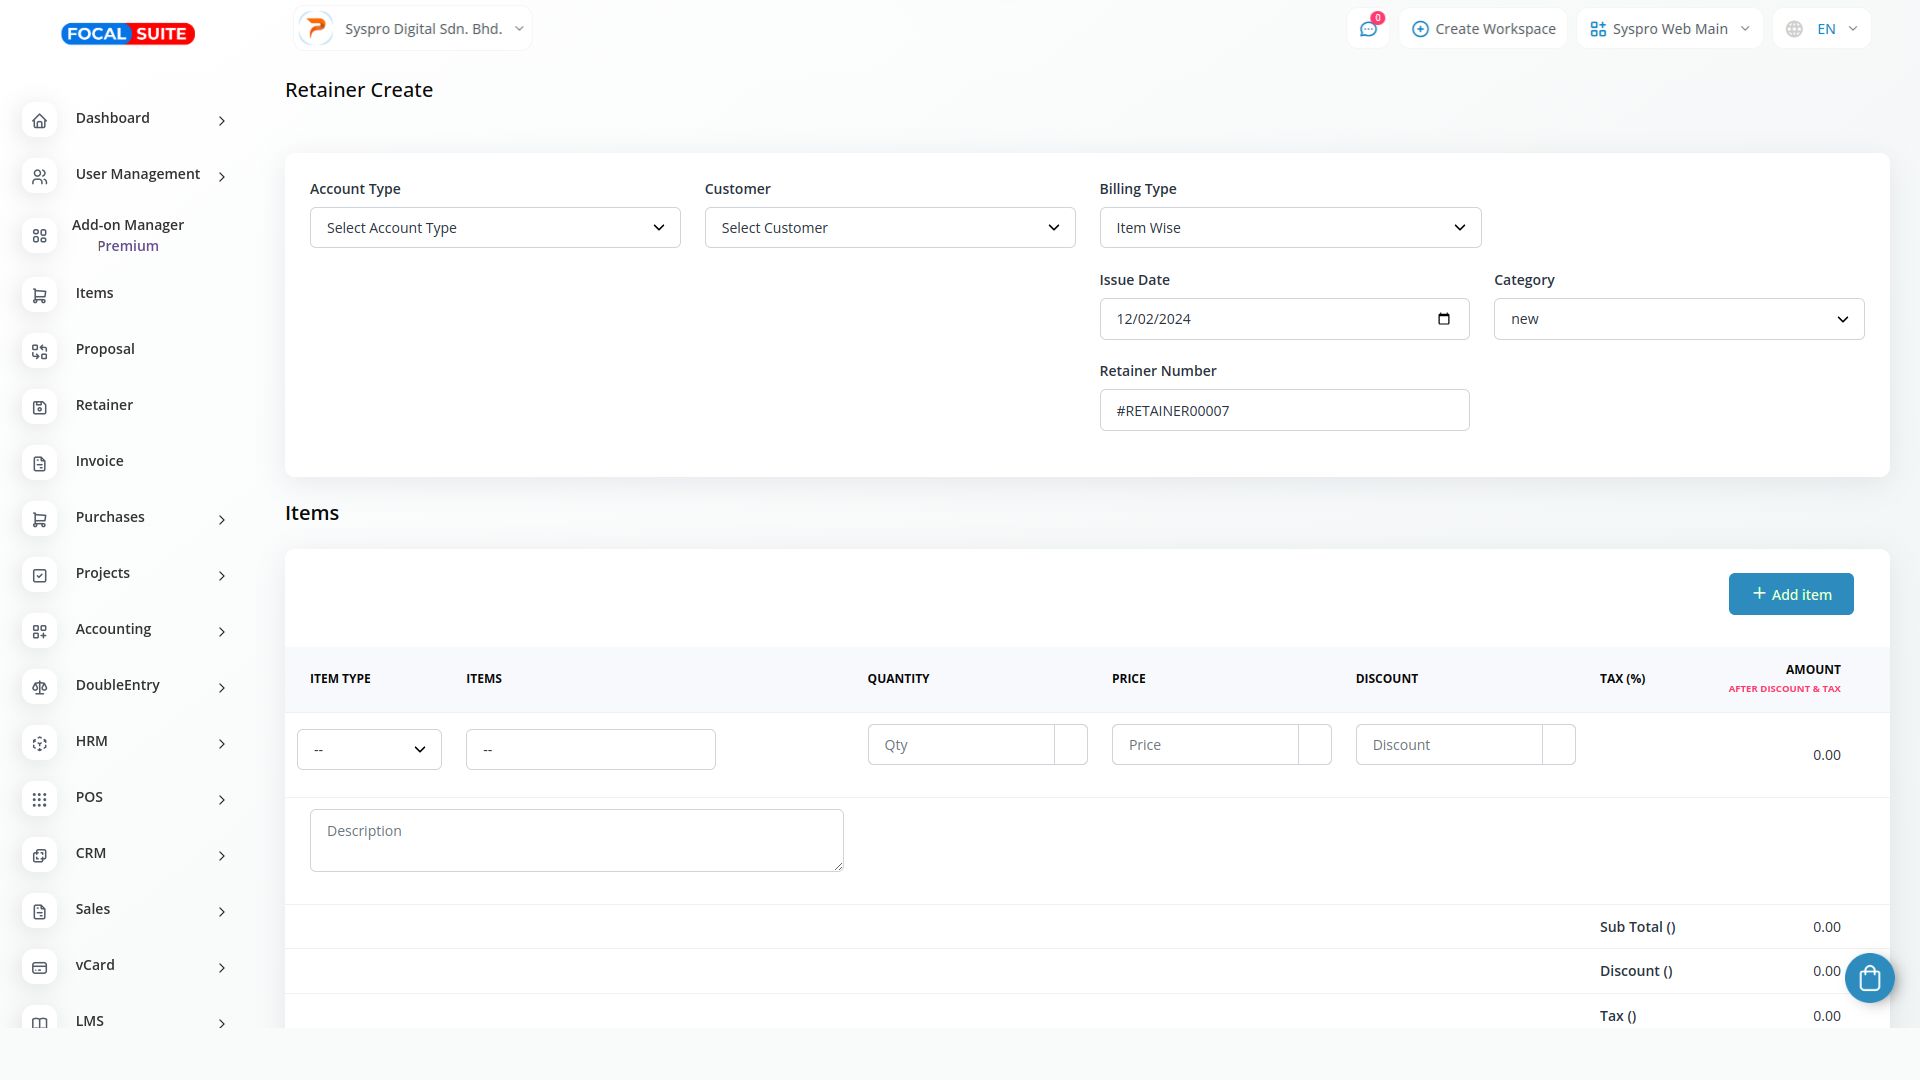Click the Add-on Manager grid icon
The image size is (1920, 1080).
pos(40,236)
